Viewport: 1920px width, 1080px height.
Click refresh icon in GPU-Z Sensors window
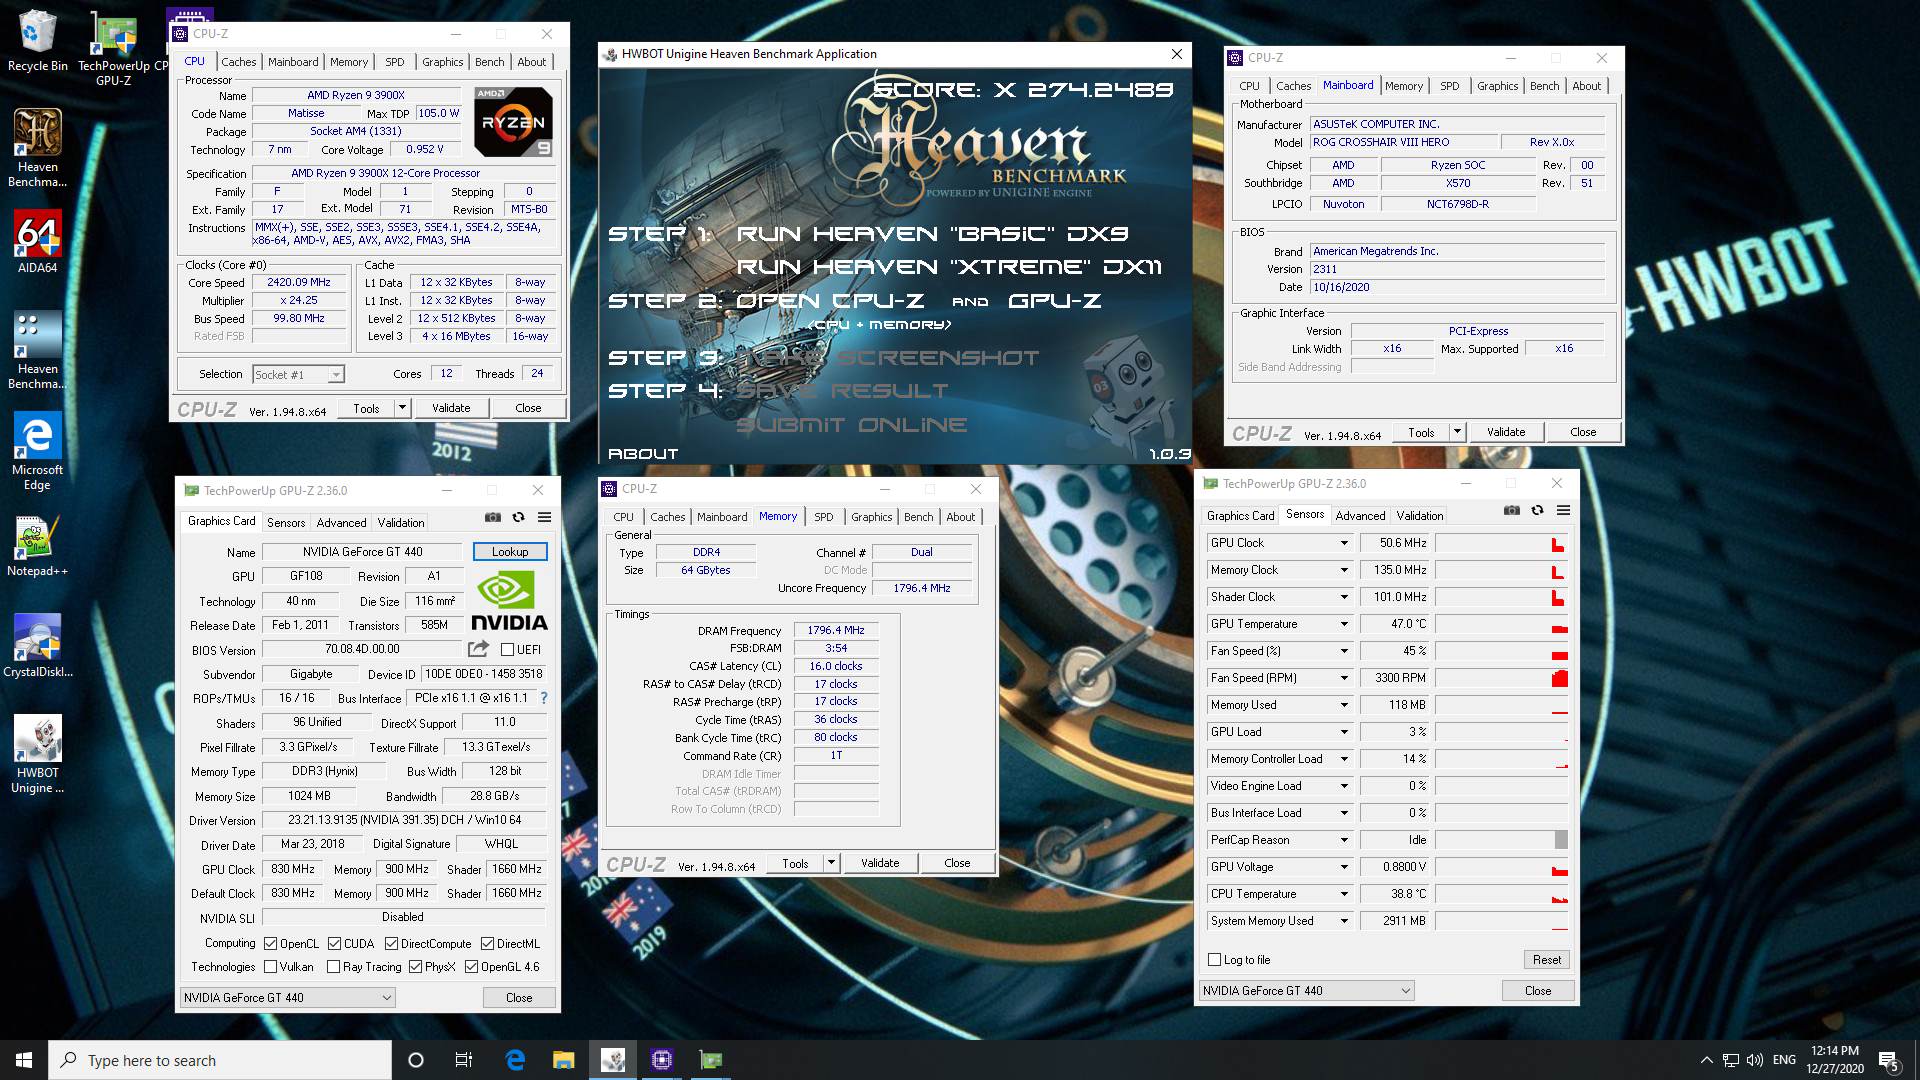coord(1537,510)
